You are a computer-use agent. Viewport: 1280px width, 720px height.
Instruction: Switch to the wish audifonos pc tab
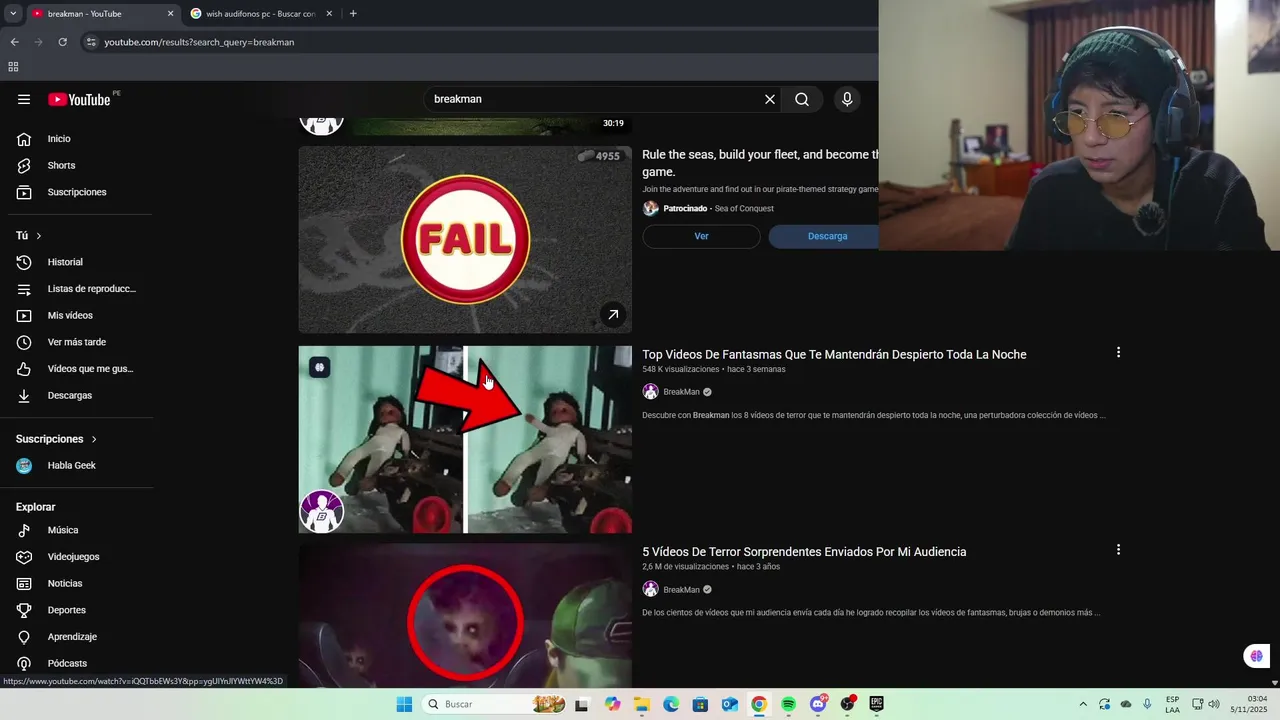260,14
